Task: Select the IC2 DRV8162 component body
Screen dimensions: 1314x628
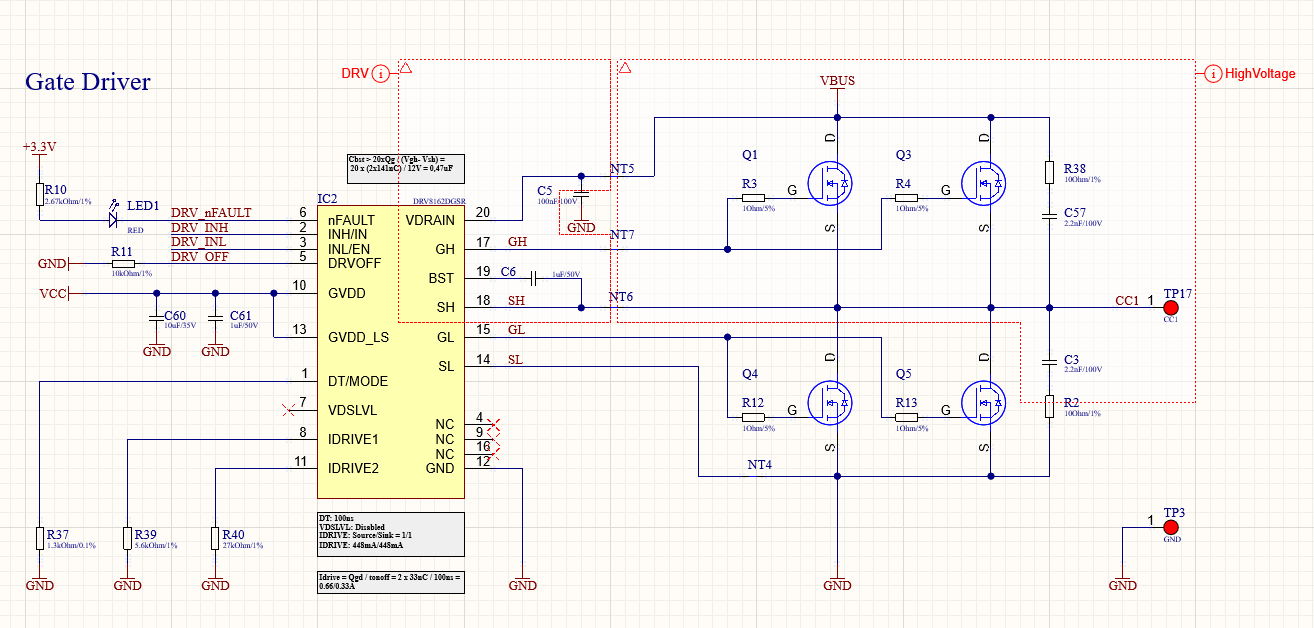Action: pos(391,352)
